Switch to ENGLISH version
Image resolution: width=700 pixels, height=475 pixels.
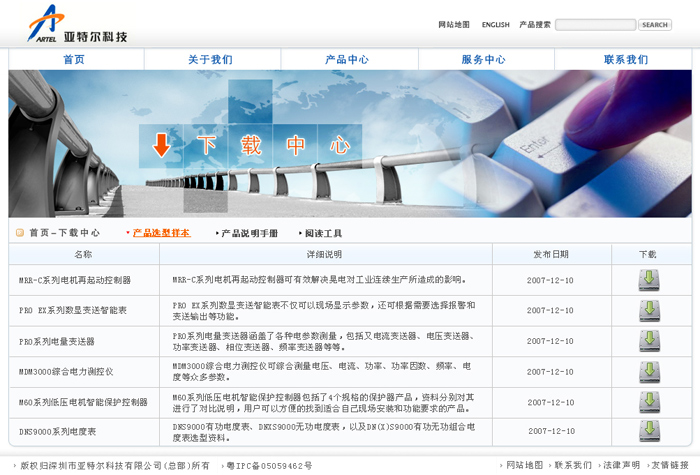tap(496, 25)
